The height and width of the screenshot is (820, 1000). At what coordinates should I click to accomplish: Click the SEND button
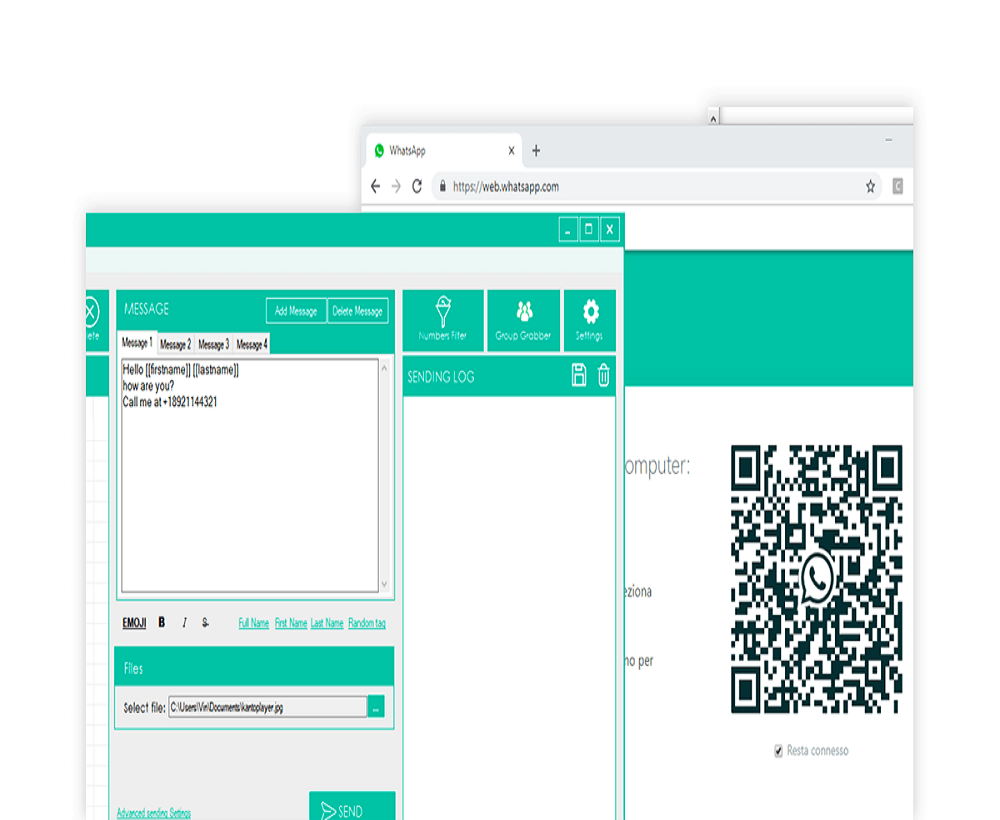352,806
